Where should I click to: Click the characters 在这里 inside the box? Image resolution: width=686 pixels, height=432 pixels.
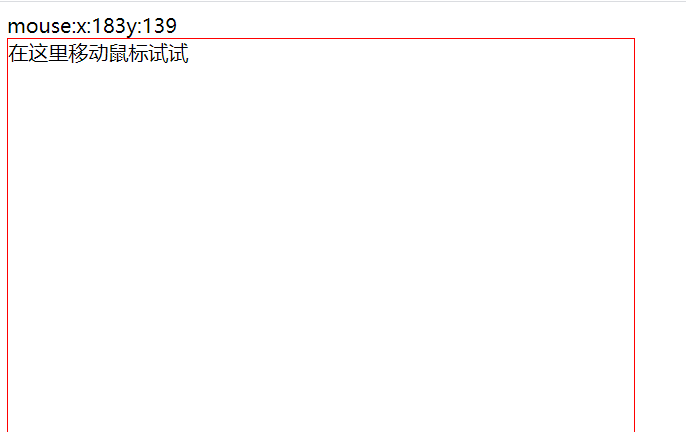[38, 53]
